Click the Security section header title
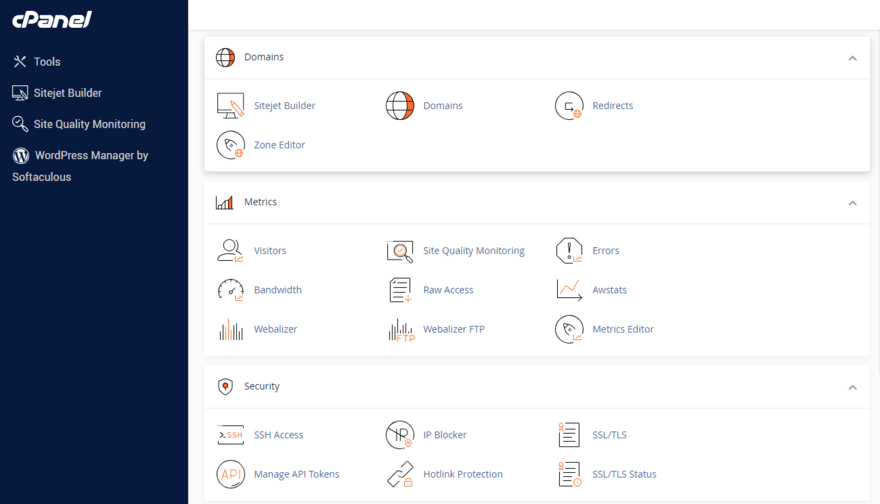Image resolution: width=880 pixels, height=504 pixels. pos(262,386)
